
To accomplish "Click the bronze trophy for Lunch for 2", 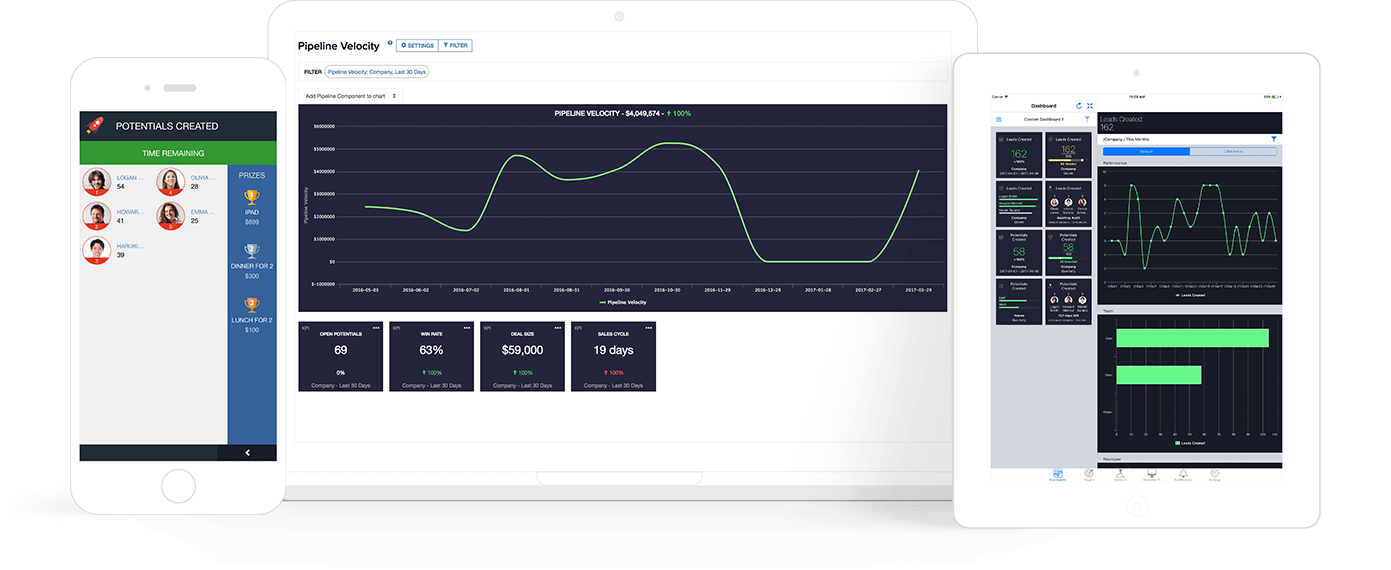I will 251,305.
